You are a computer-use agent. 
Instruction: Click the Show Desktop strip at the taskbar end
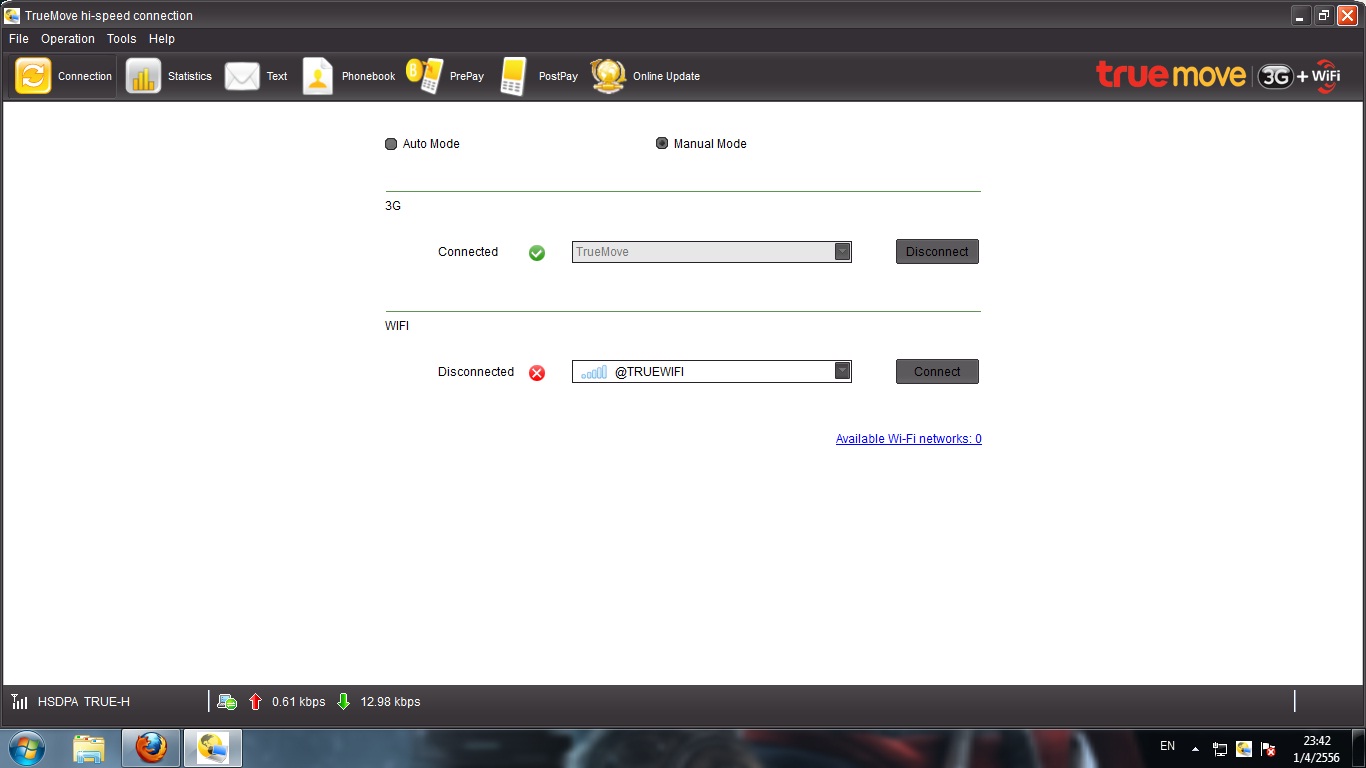(x=1358, y=748)
